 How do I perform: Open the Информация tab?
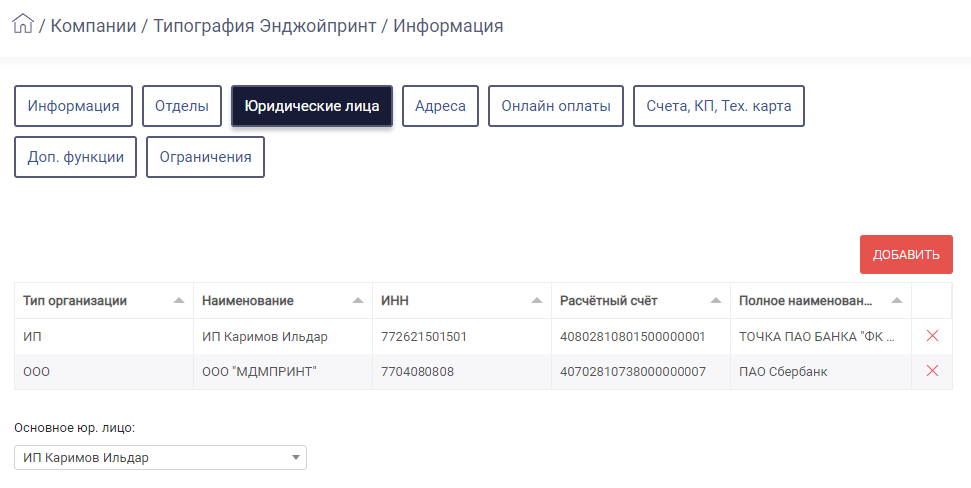point(73,106)
